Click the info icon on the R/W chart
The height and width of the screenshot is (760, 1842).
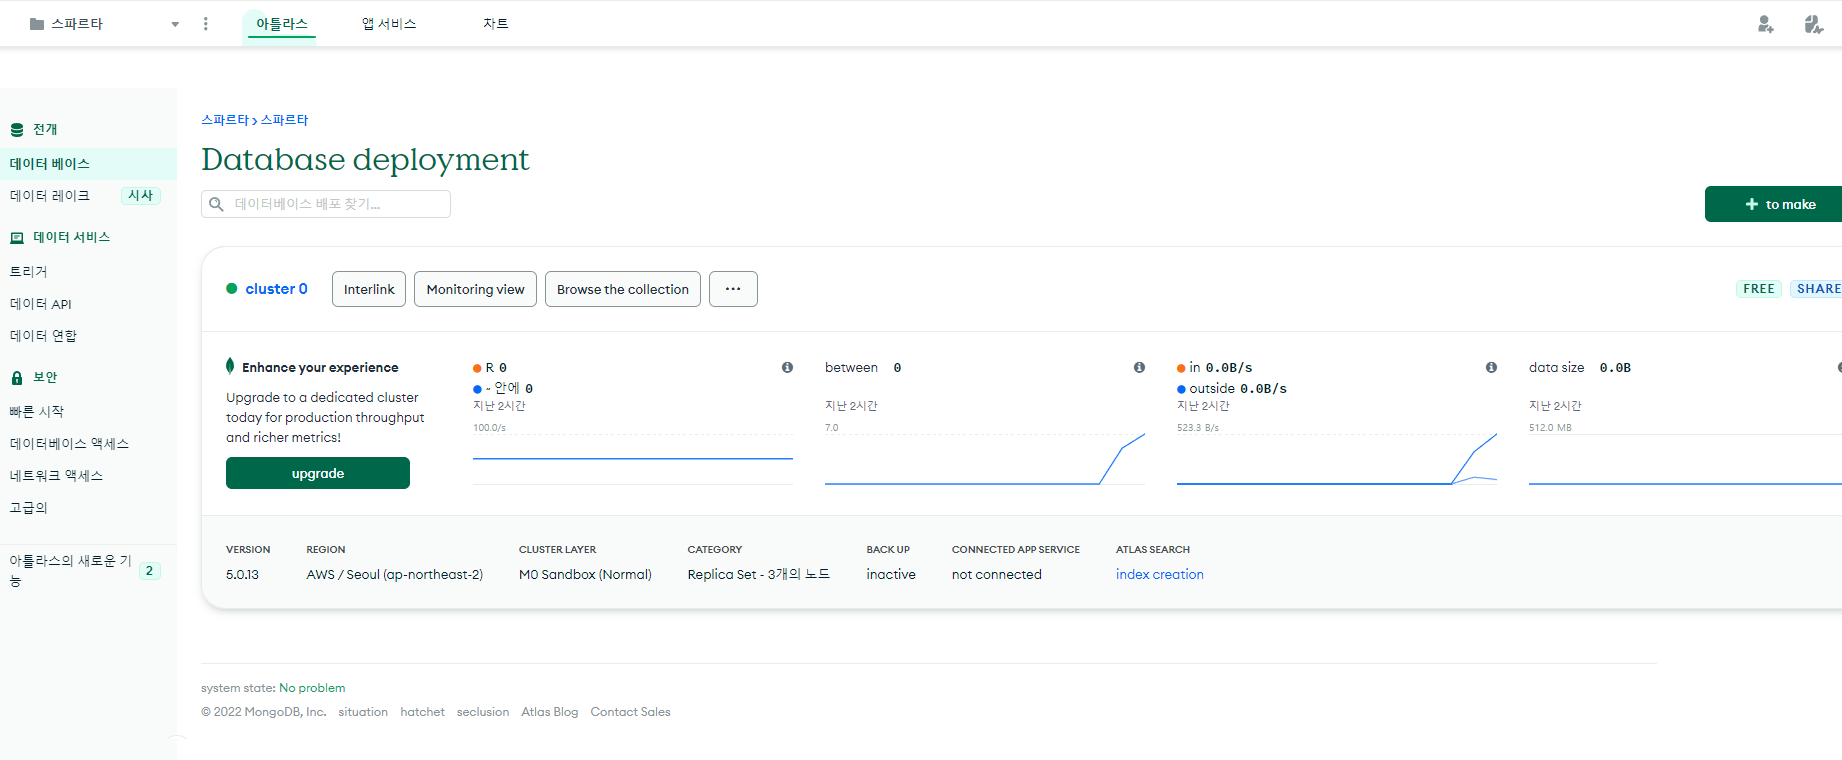coord(787,368)
